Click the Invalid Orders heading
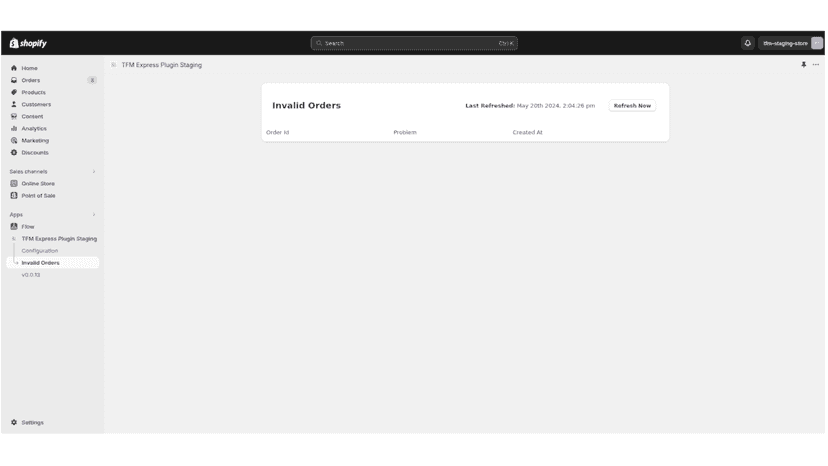This screenshot has height=466, width=828. point(306,106)
